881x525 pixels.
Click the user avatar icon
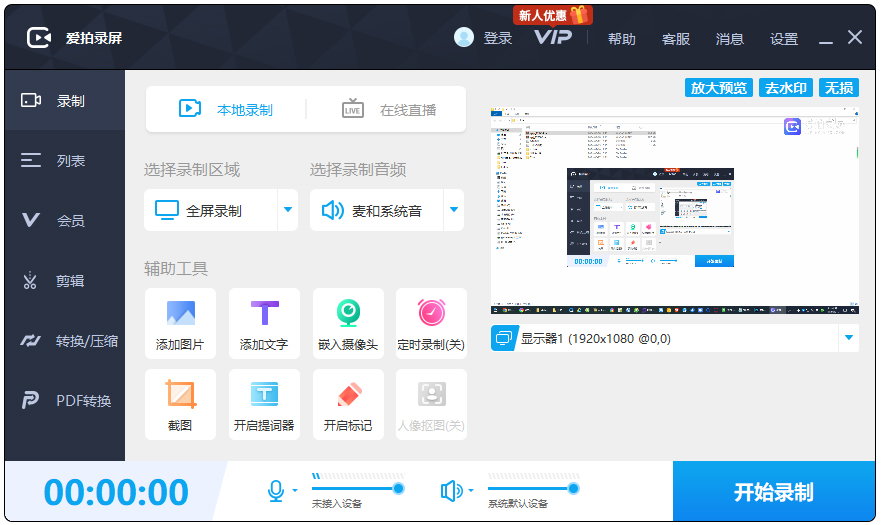pyautogui.click(x=464, y=38)
